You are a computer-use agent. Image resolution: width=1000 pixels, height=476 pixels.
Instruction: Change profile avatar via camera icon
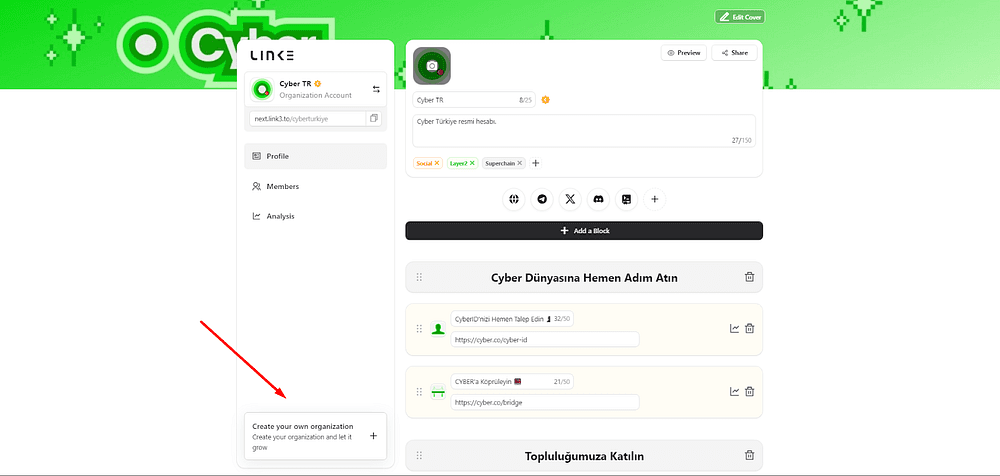(432, 66)
